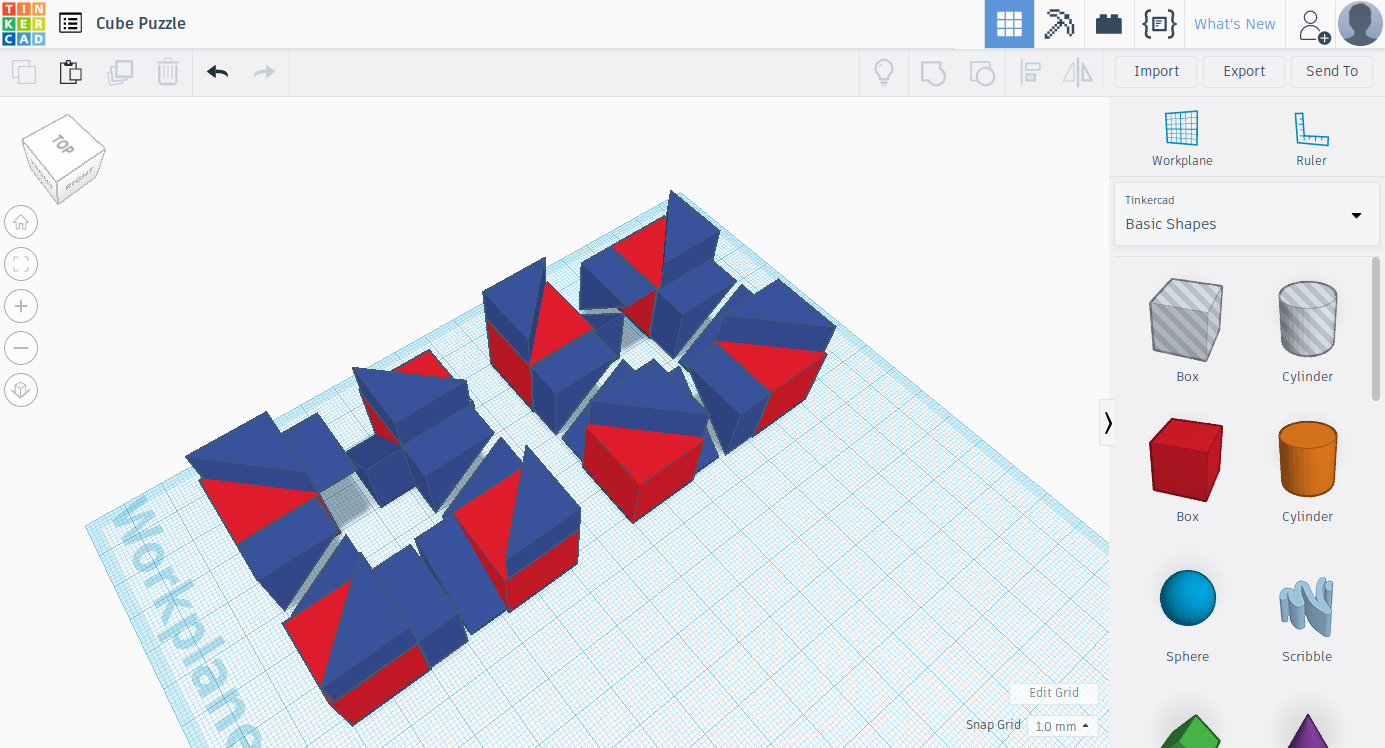Open the Snap Grid 1.0 mm dropdown
Screen dimensions: 1385x748
point(1062,726)
